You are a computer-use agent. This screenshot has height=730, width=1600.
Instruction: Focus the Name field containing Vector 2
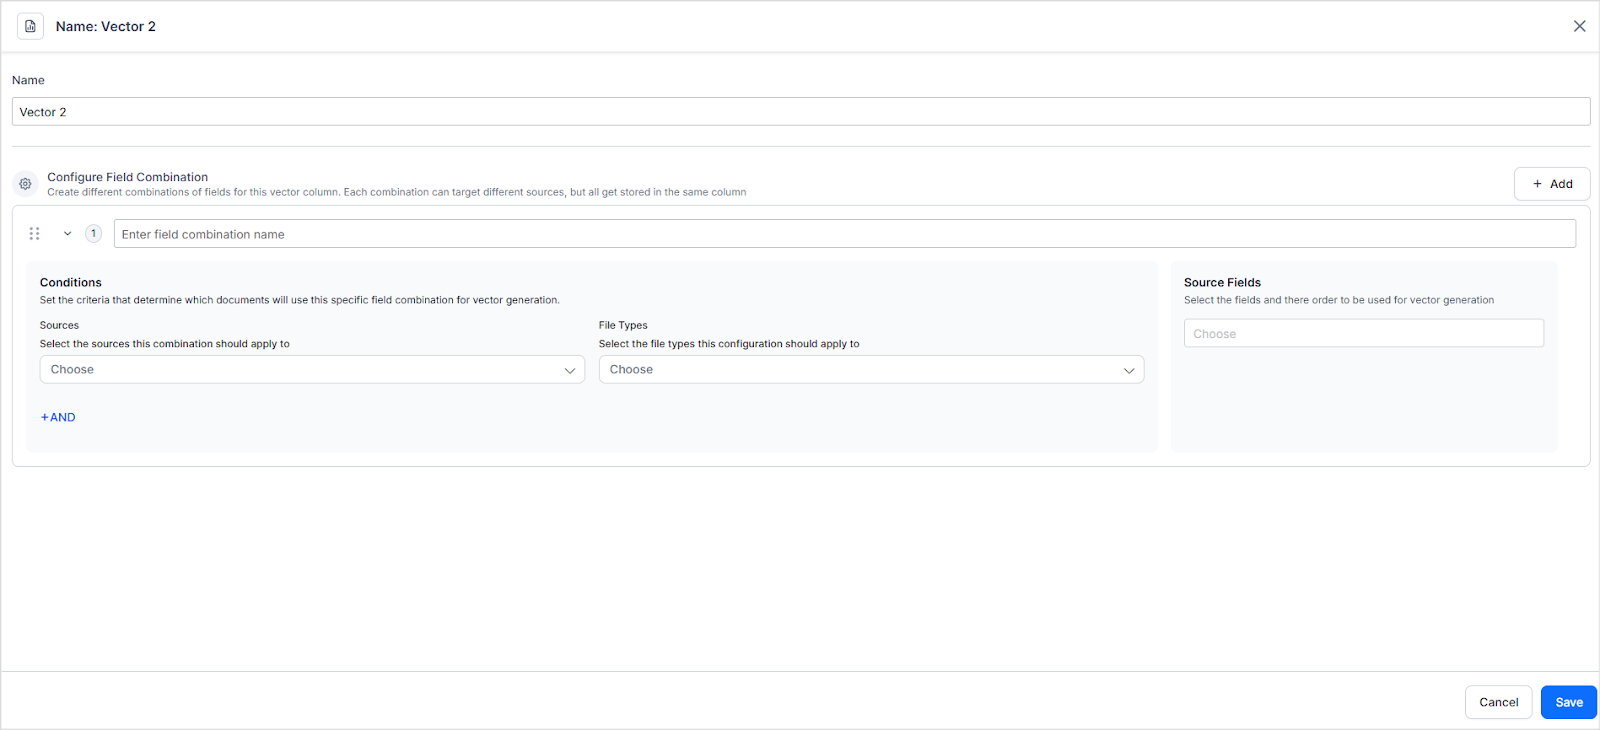click(x=800, y=112)
